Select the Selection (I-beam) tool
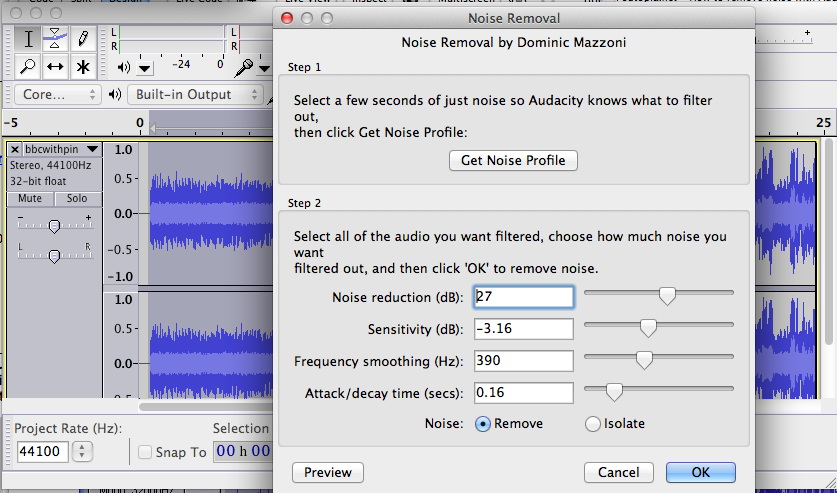The width and height of the screenshot is (837, 493). [28, 39]
